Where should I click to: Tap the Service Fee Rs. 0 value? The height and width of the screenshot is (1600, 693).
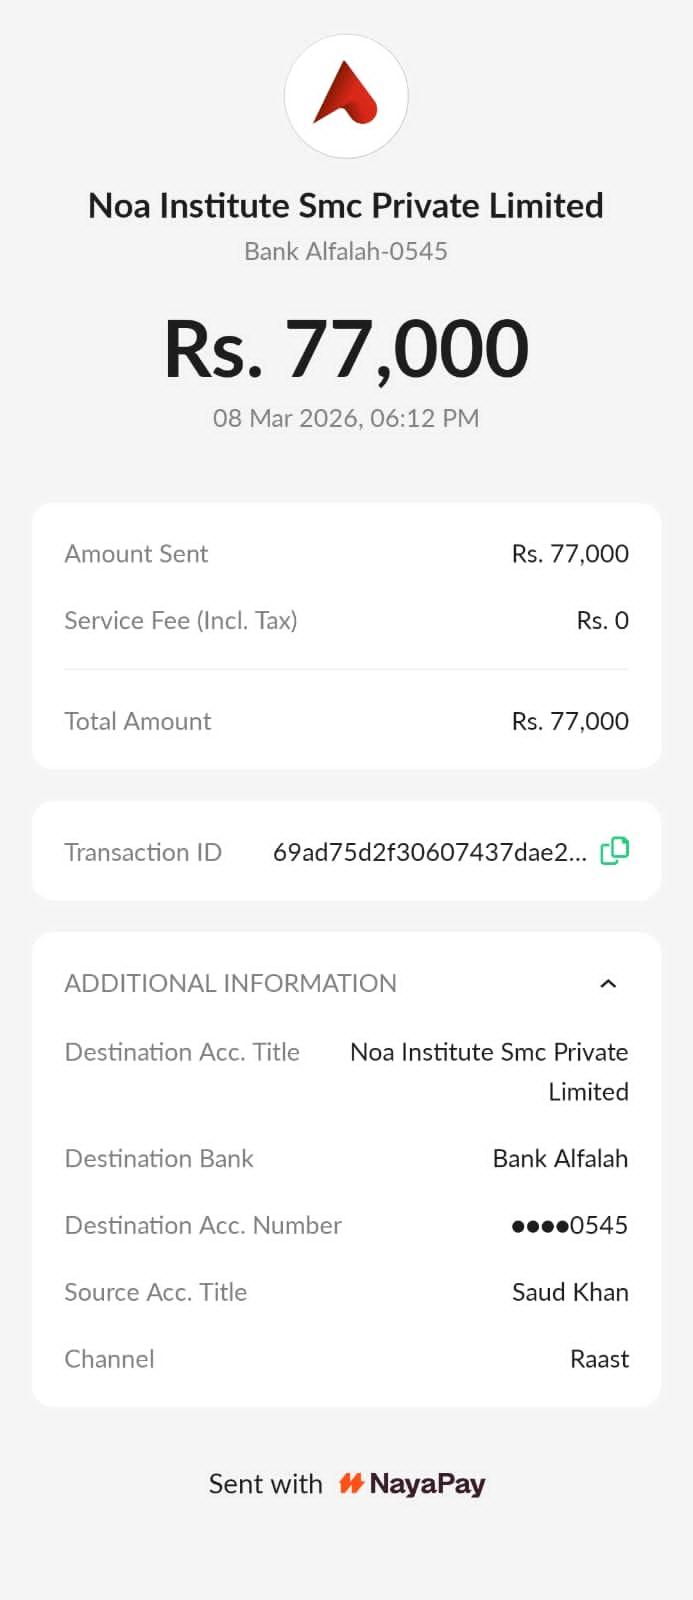(602, 621)
